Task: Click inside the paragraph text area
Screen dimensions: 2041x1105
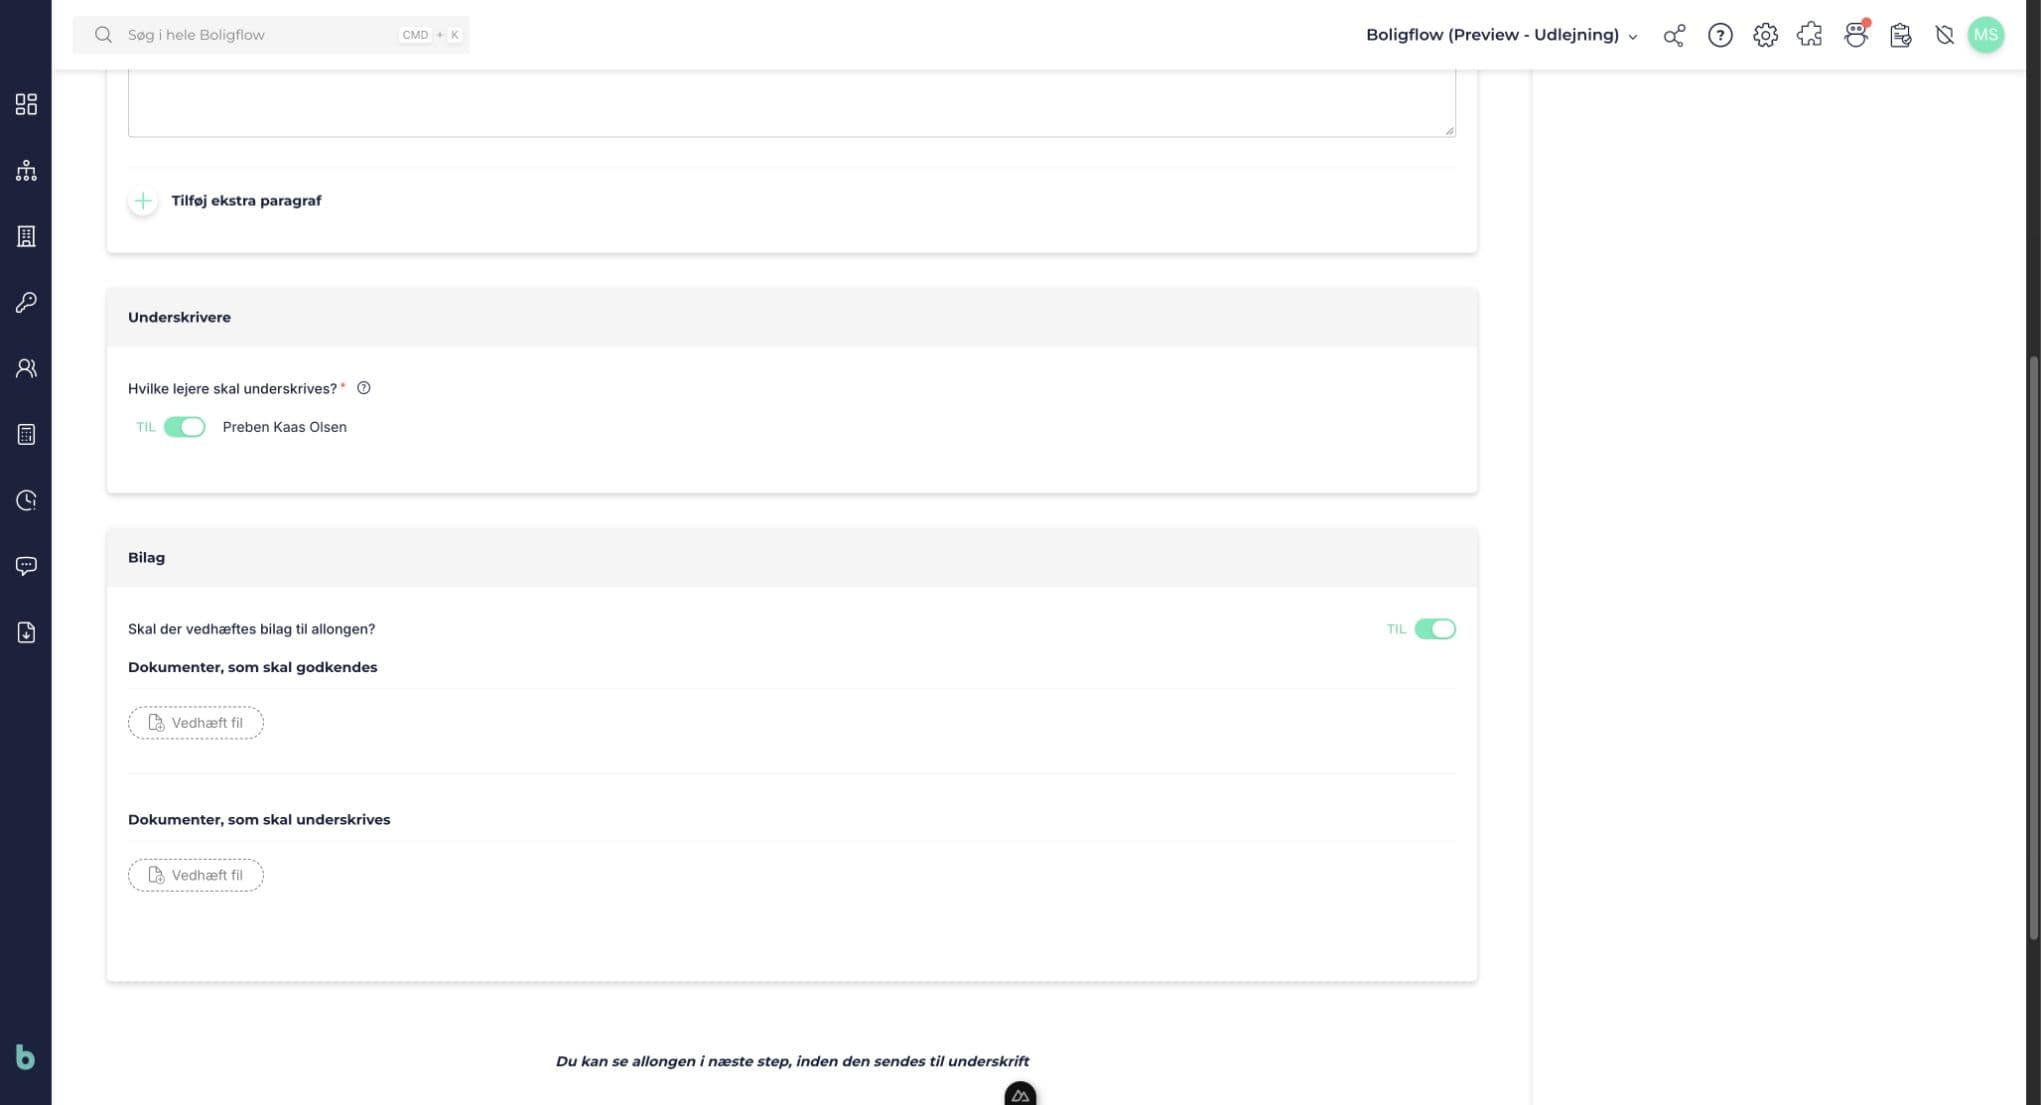Action: tap(792, 103)
